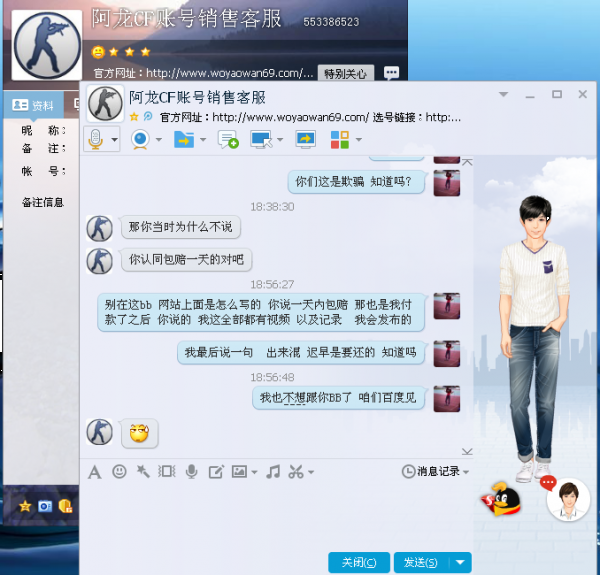This screenshot has width=600, height=575.
Task: Open the handwriting input pad icon
Action: [216, 472]
